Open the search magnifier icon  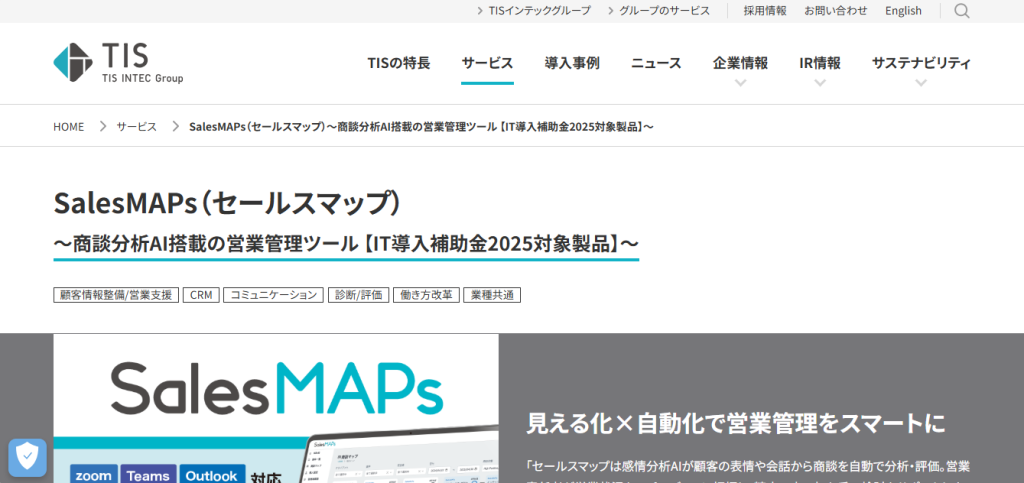point(961,11)
